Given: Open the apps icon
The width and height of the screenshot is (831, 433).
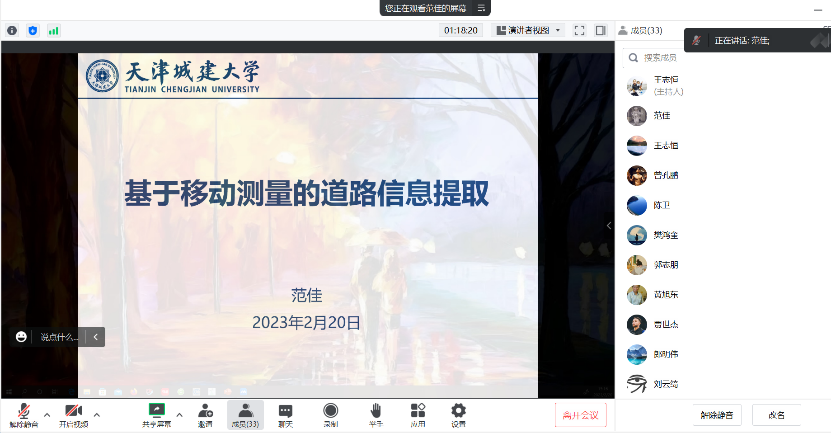Looking at the screenshot, I should [418, 415].
